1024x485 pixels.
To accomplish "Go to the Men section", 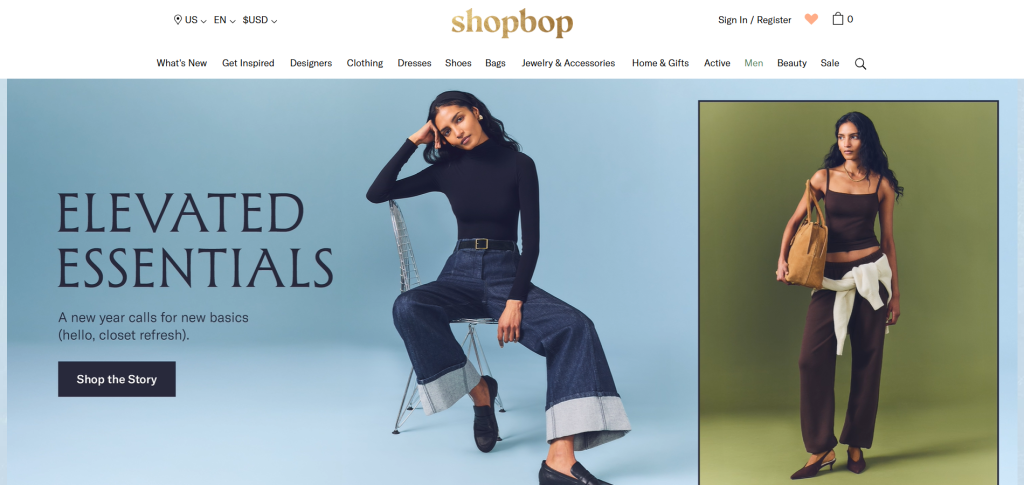I will (754, 63).
